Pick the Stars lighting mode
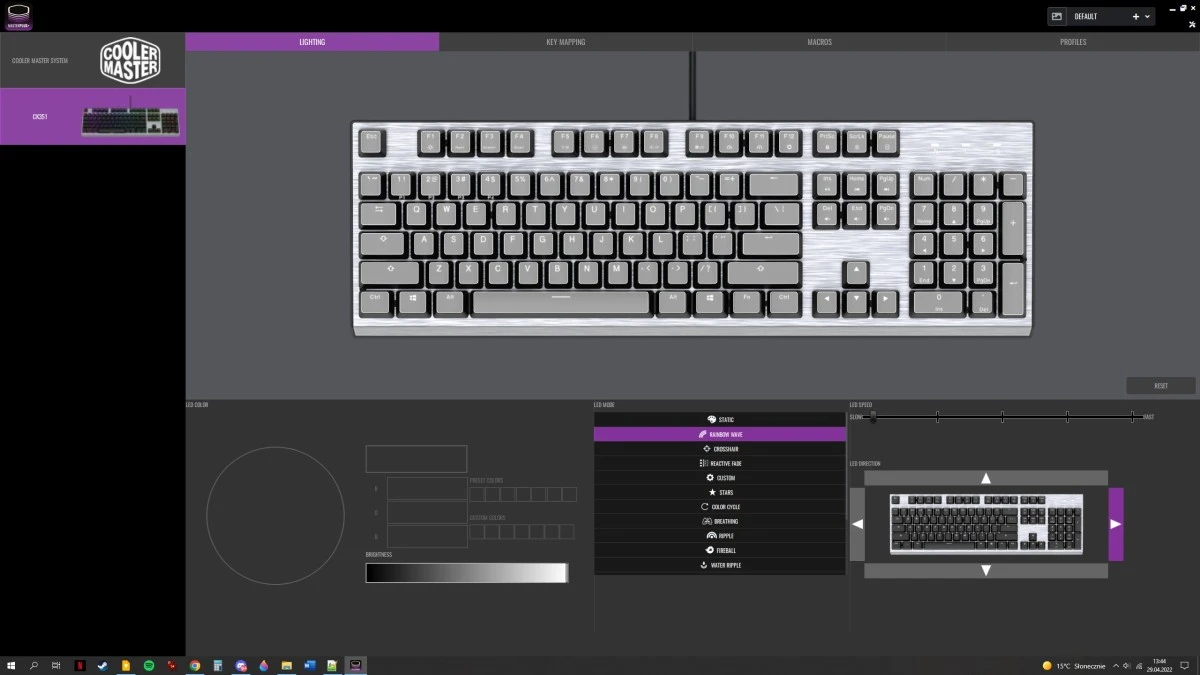Screen dimensions: 1200x675 [x=720, y=493]
